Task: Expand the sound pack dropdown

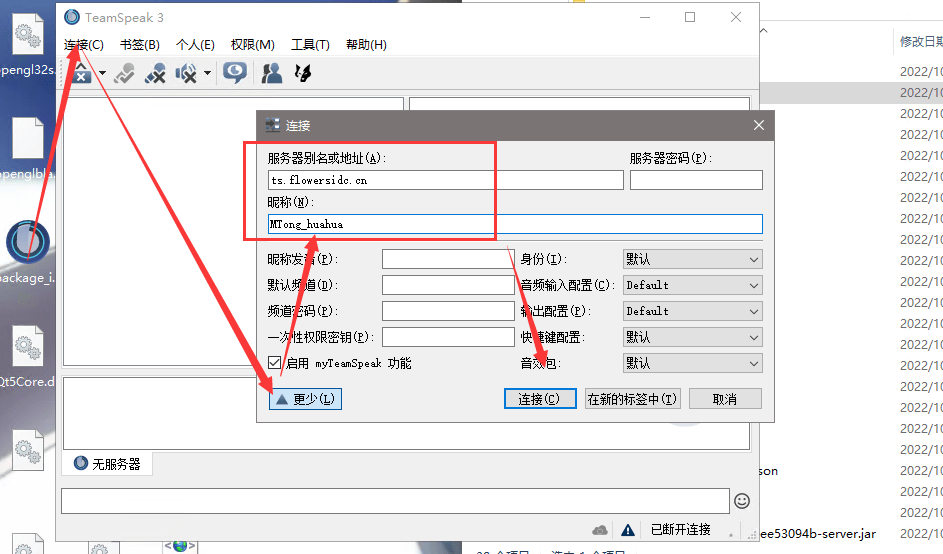Action: 693,363
